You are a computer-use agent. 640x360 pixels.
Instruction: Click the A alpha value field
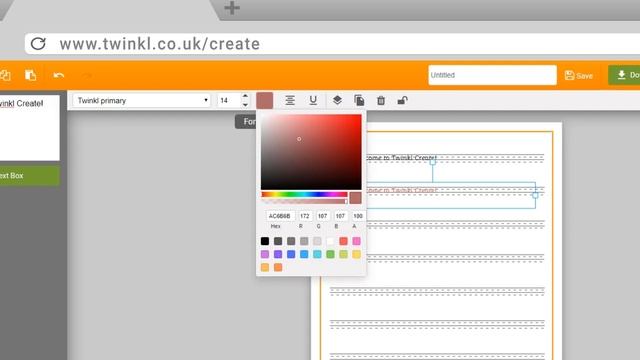pos(358,216)
